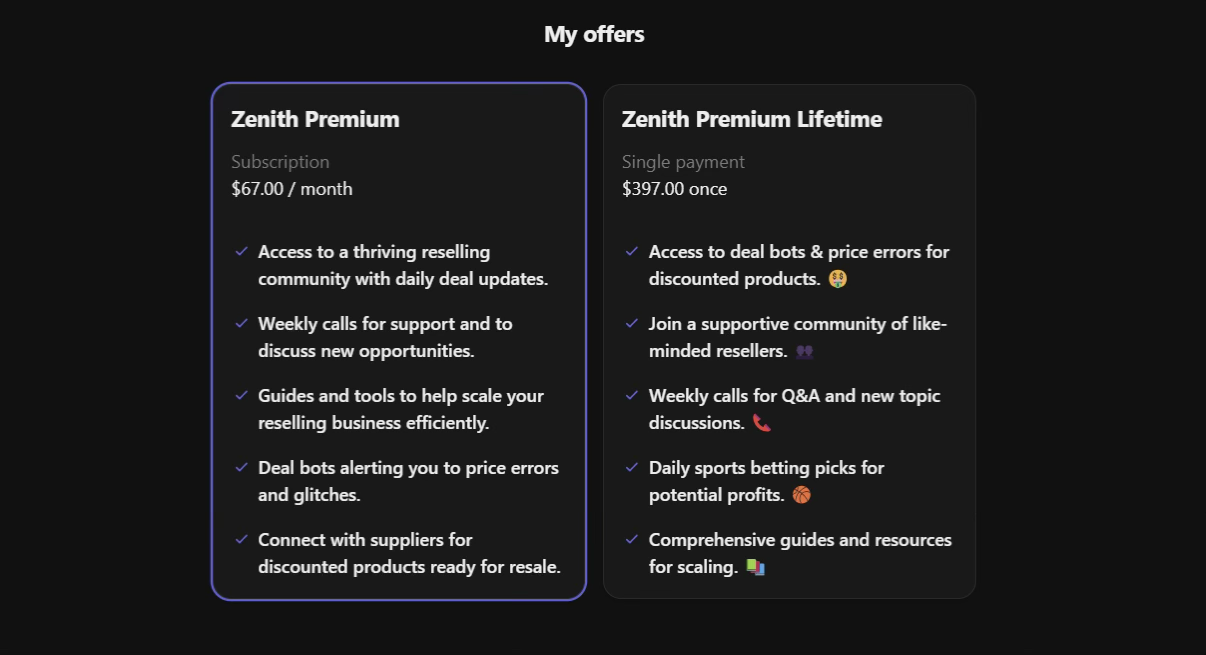Click the $67.00 per month price
Viewport: 1206px width, 655px height.
point(292,188)
